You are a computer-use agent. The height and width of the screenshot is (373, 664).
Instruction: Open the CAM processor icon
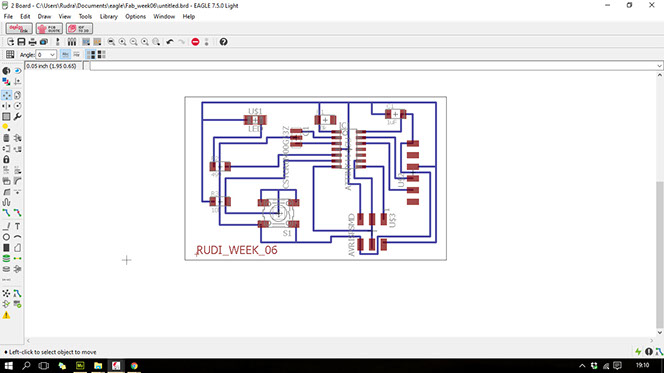[44, 42]
